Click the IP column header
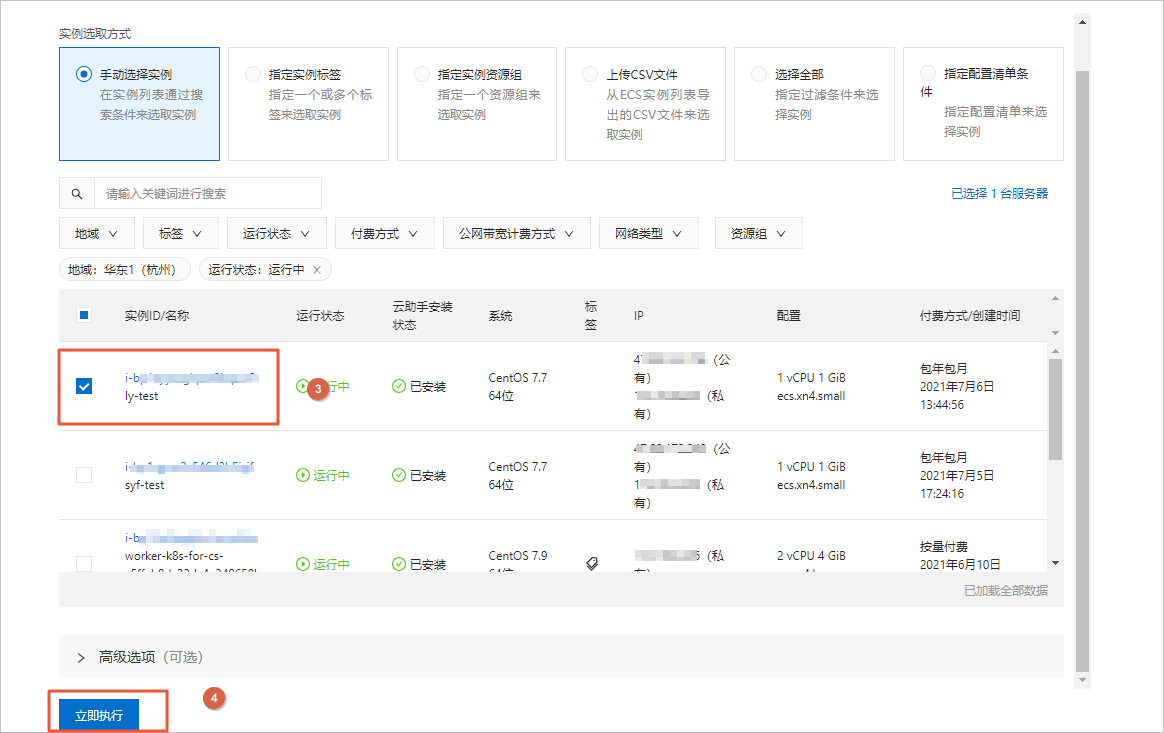 [x=638, y=316]
